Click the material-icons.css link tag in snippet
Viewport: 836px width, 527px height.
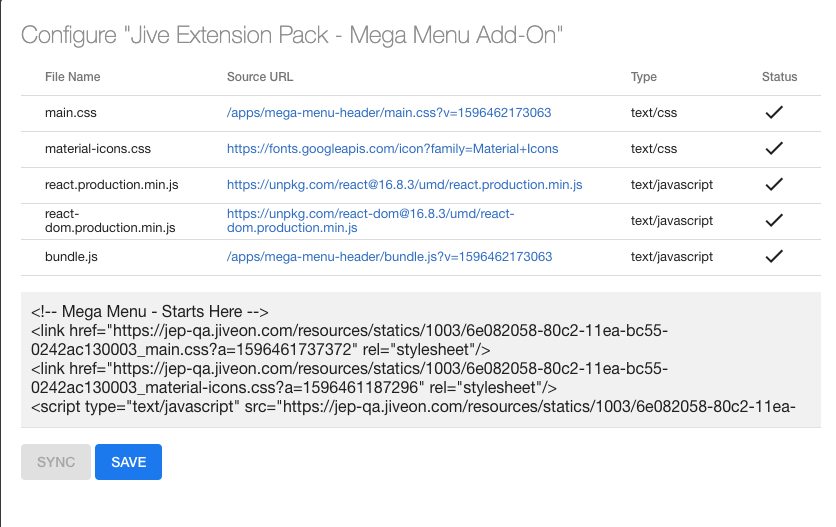click(349, 378)
